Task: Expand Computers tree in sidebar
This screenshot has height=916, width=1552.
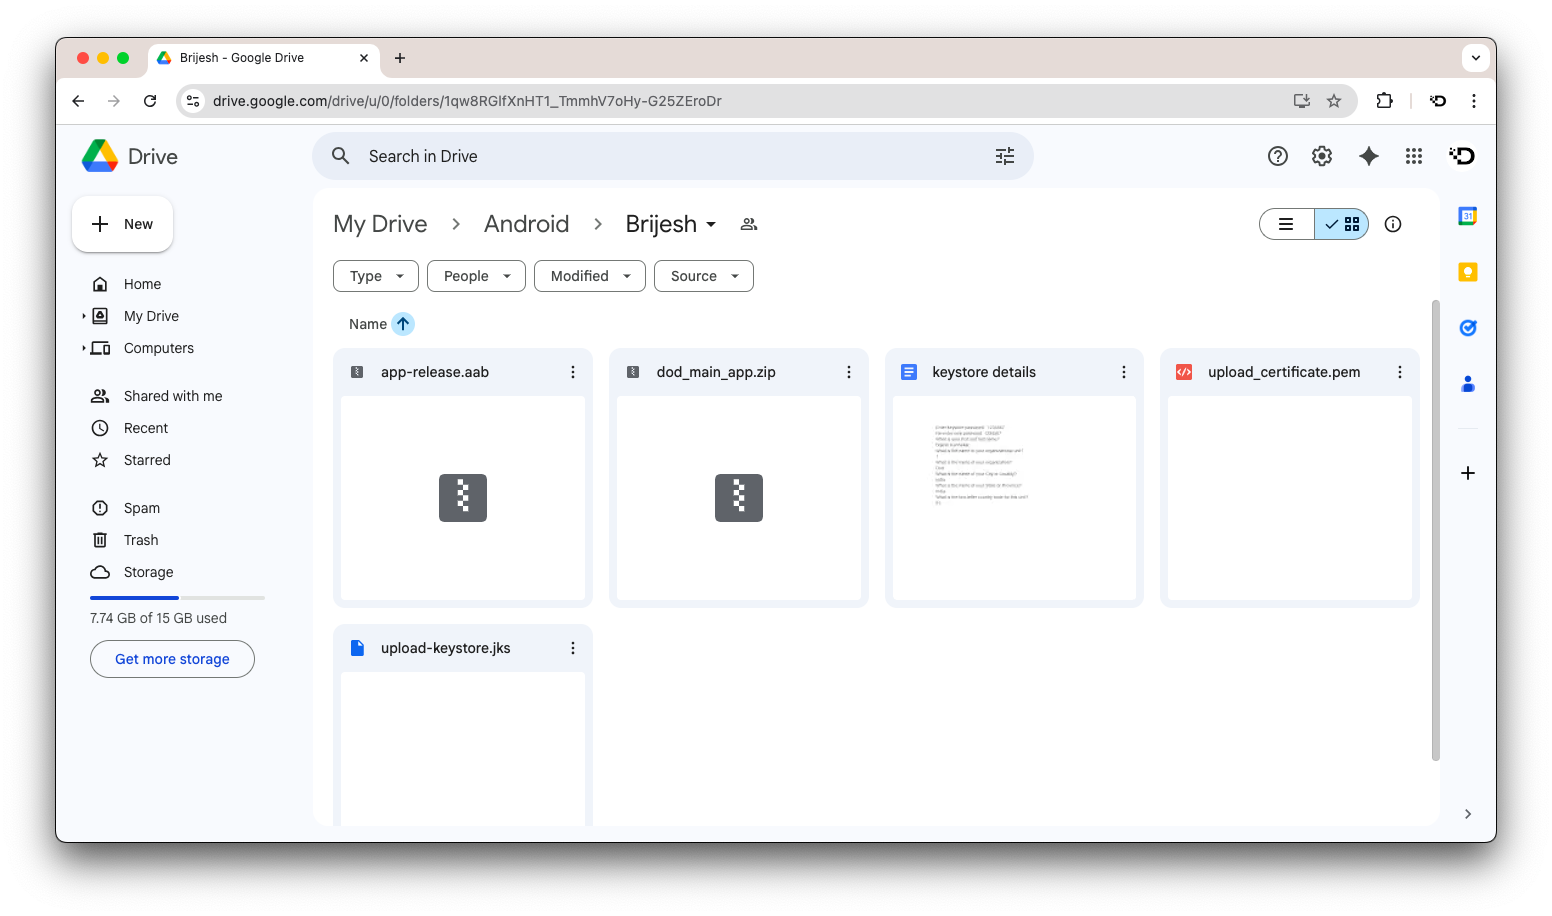Action: (x=84, y=348)
